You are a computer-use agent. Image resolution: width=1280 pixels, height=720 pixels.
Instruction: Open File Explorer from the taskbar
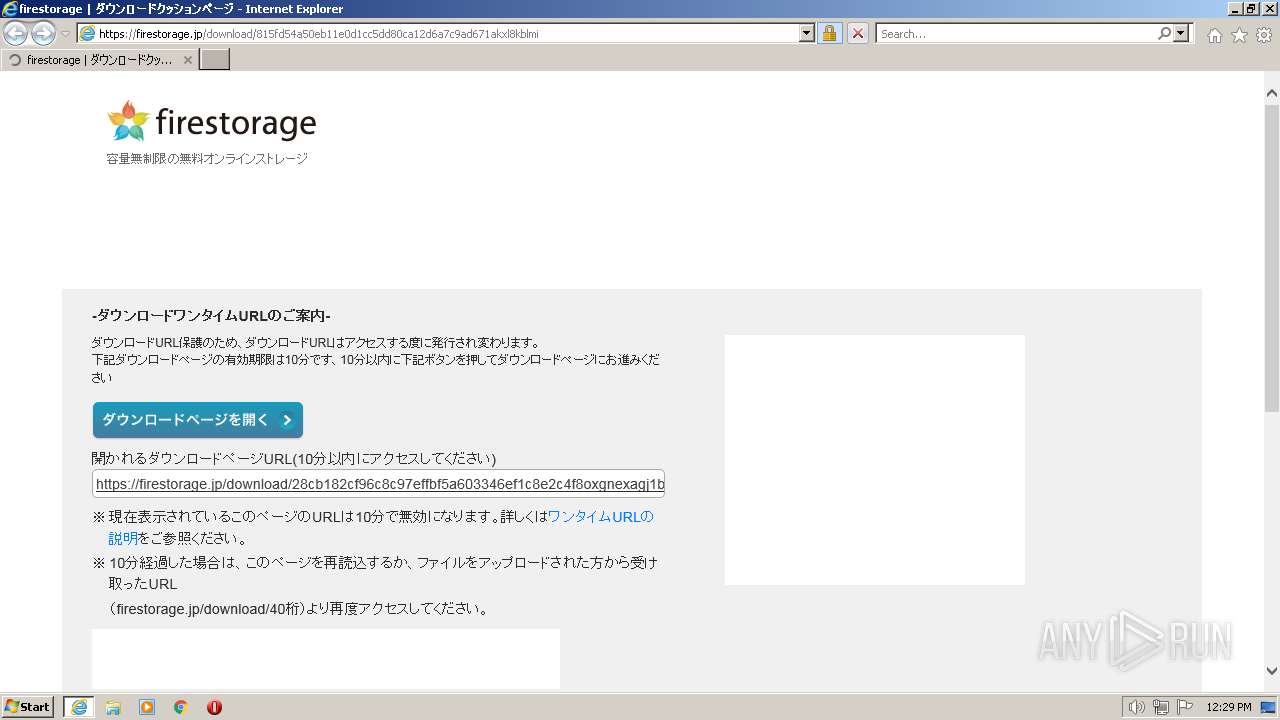(113, 707)
